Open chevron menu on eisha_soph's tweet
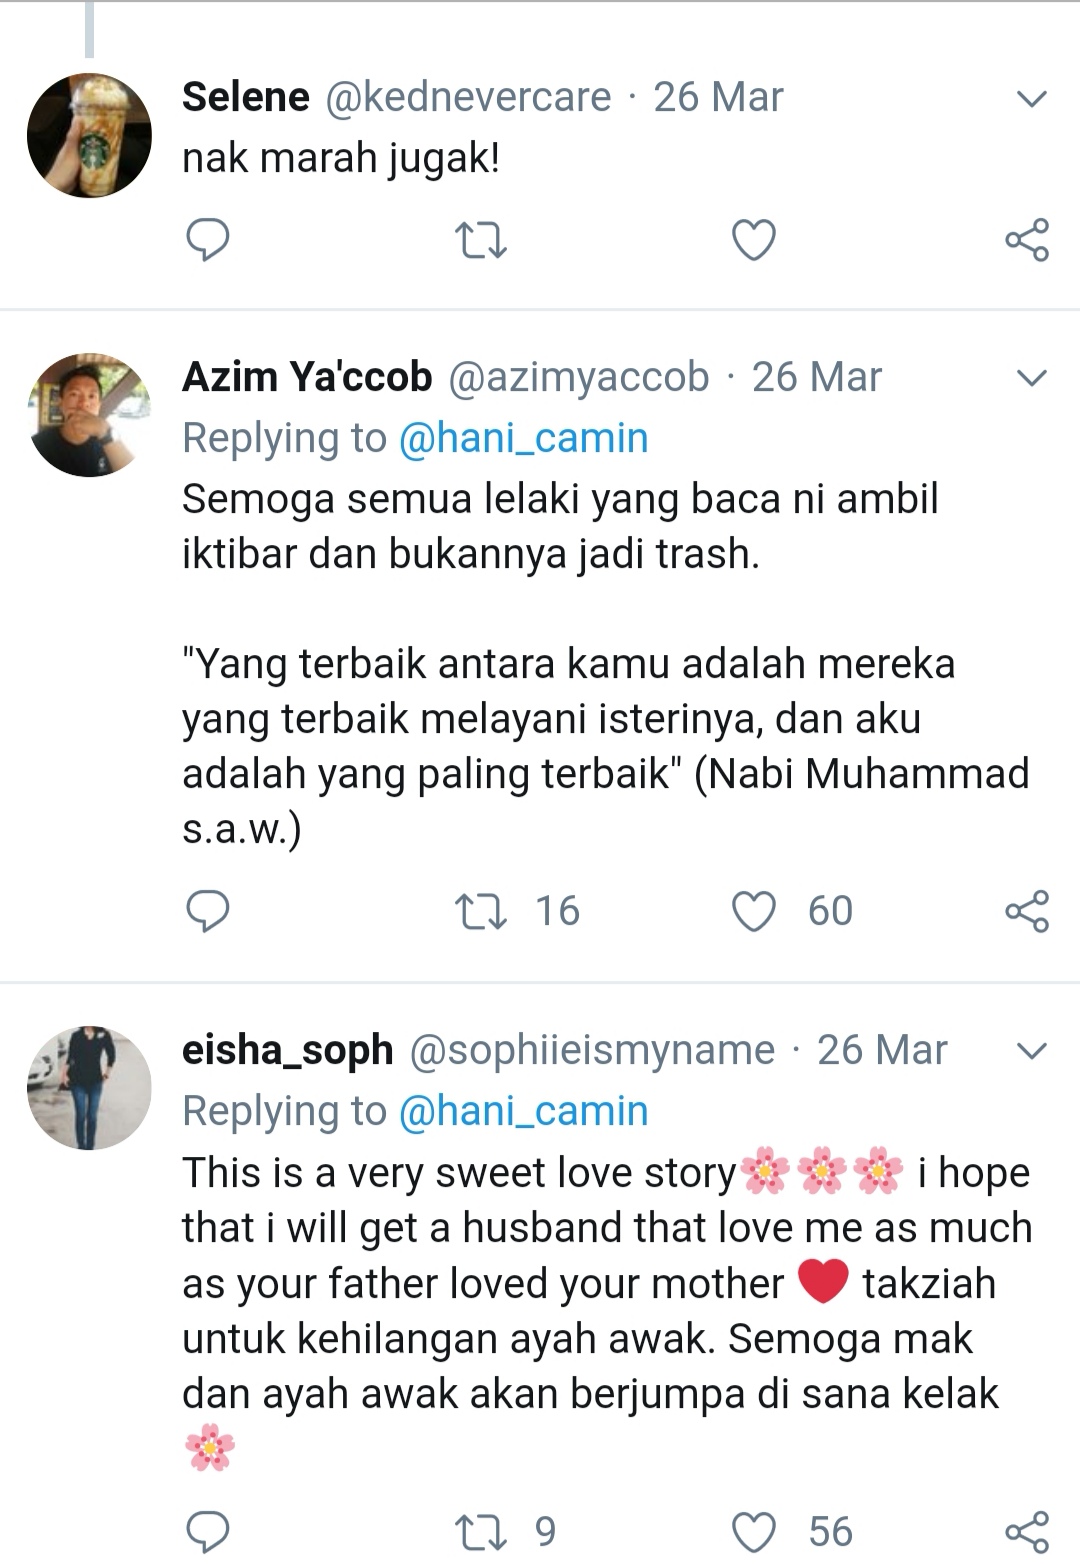The image size is (1080, 1566). (1031, 1051)
